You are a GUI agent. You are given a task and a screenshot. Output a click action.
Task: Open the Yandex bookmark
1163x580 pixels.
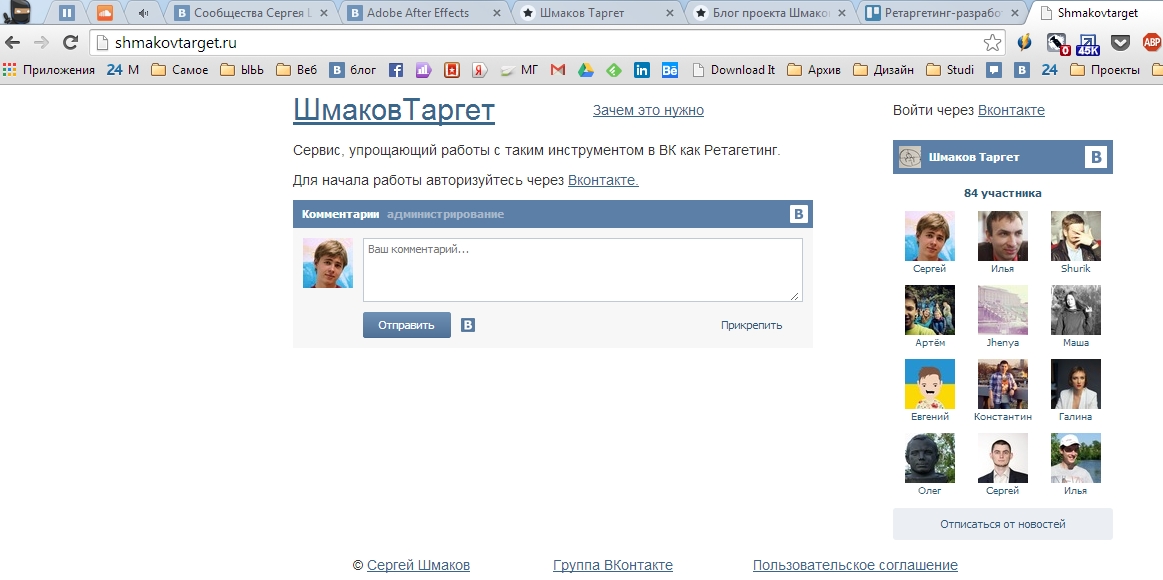[480, 70]
